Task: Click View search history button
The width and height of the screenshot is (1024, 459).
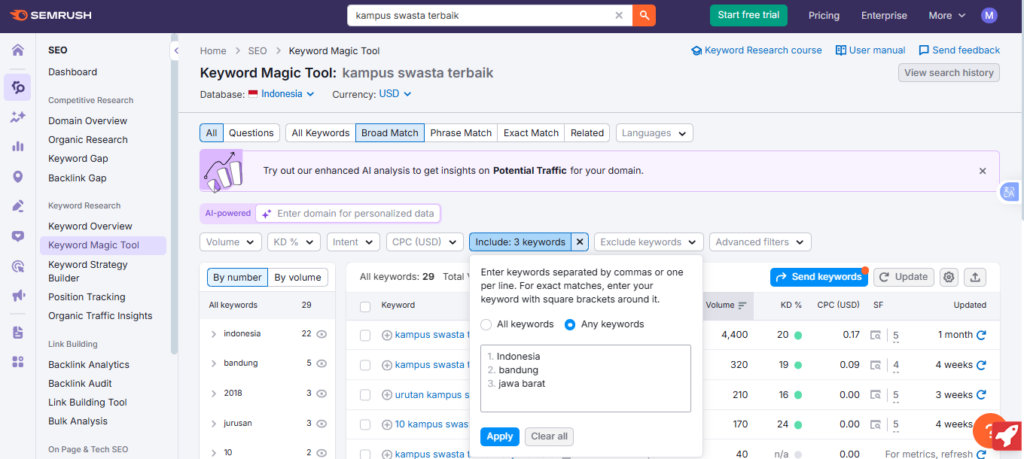Action: pos(949,72)
